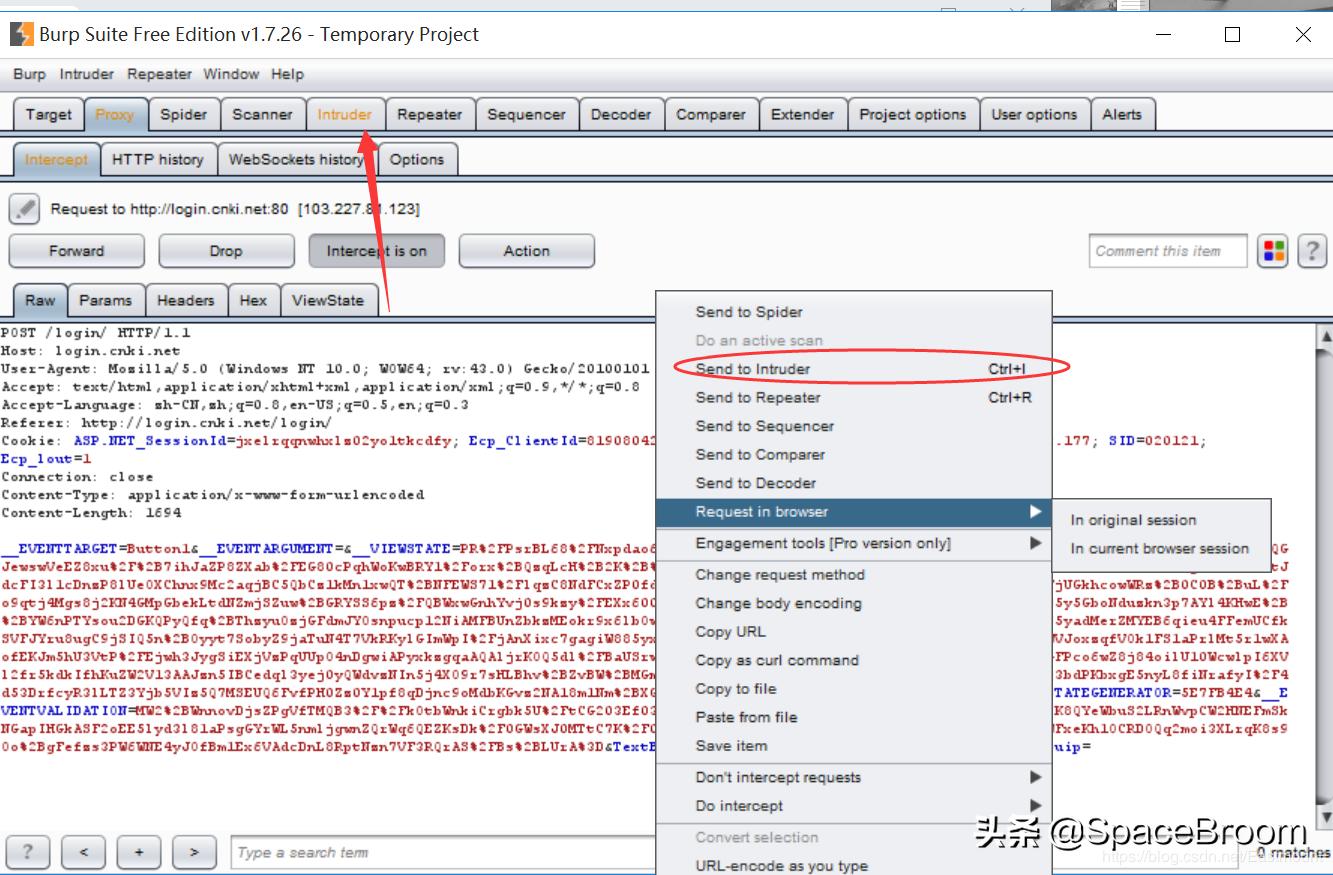Screen dimensions: 1333x875
Task: Click the Burp Suite logo in the title bar
Action: pyautogui.click(x=21, y=34)
